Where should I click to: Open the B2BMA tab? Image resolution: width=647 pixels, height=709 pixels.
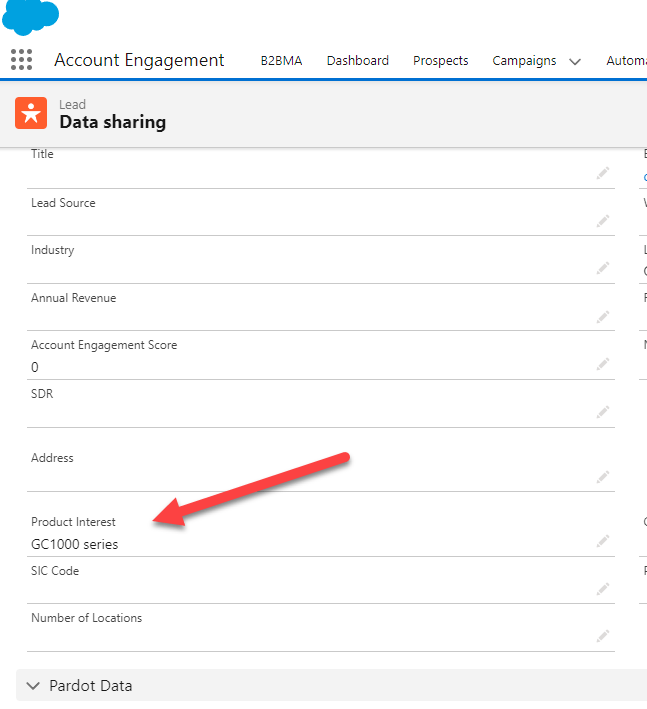click(281, 61)
